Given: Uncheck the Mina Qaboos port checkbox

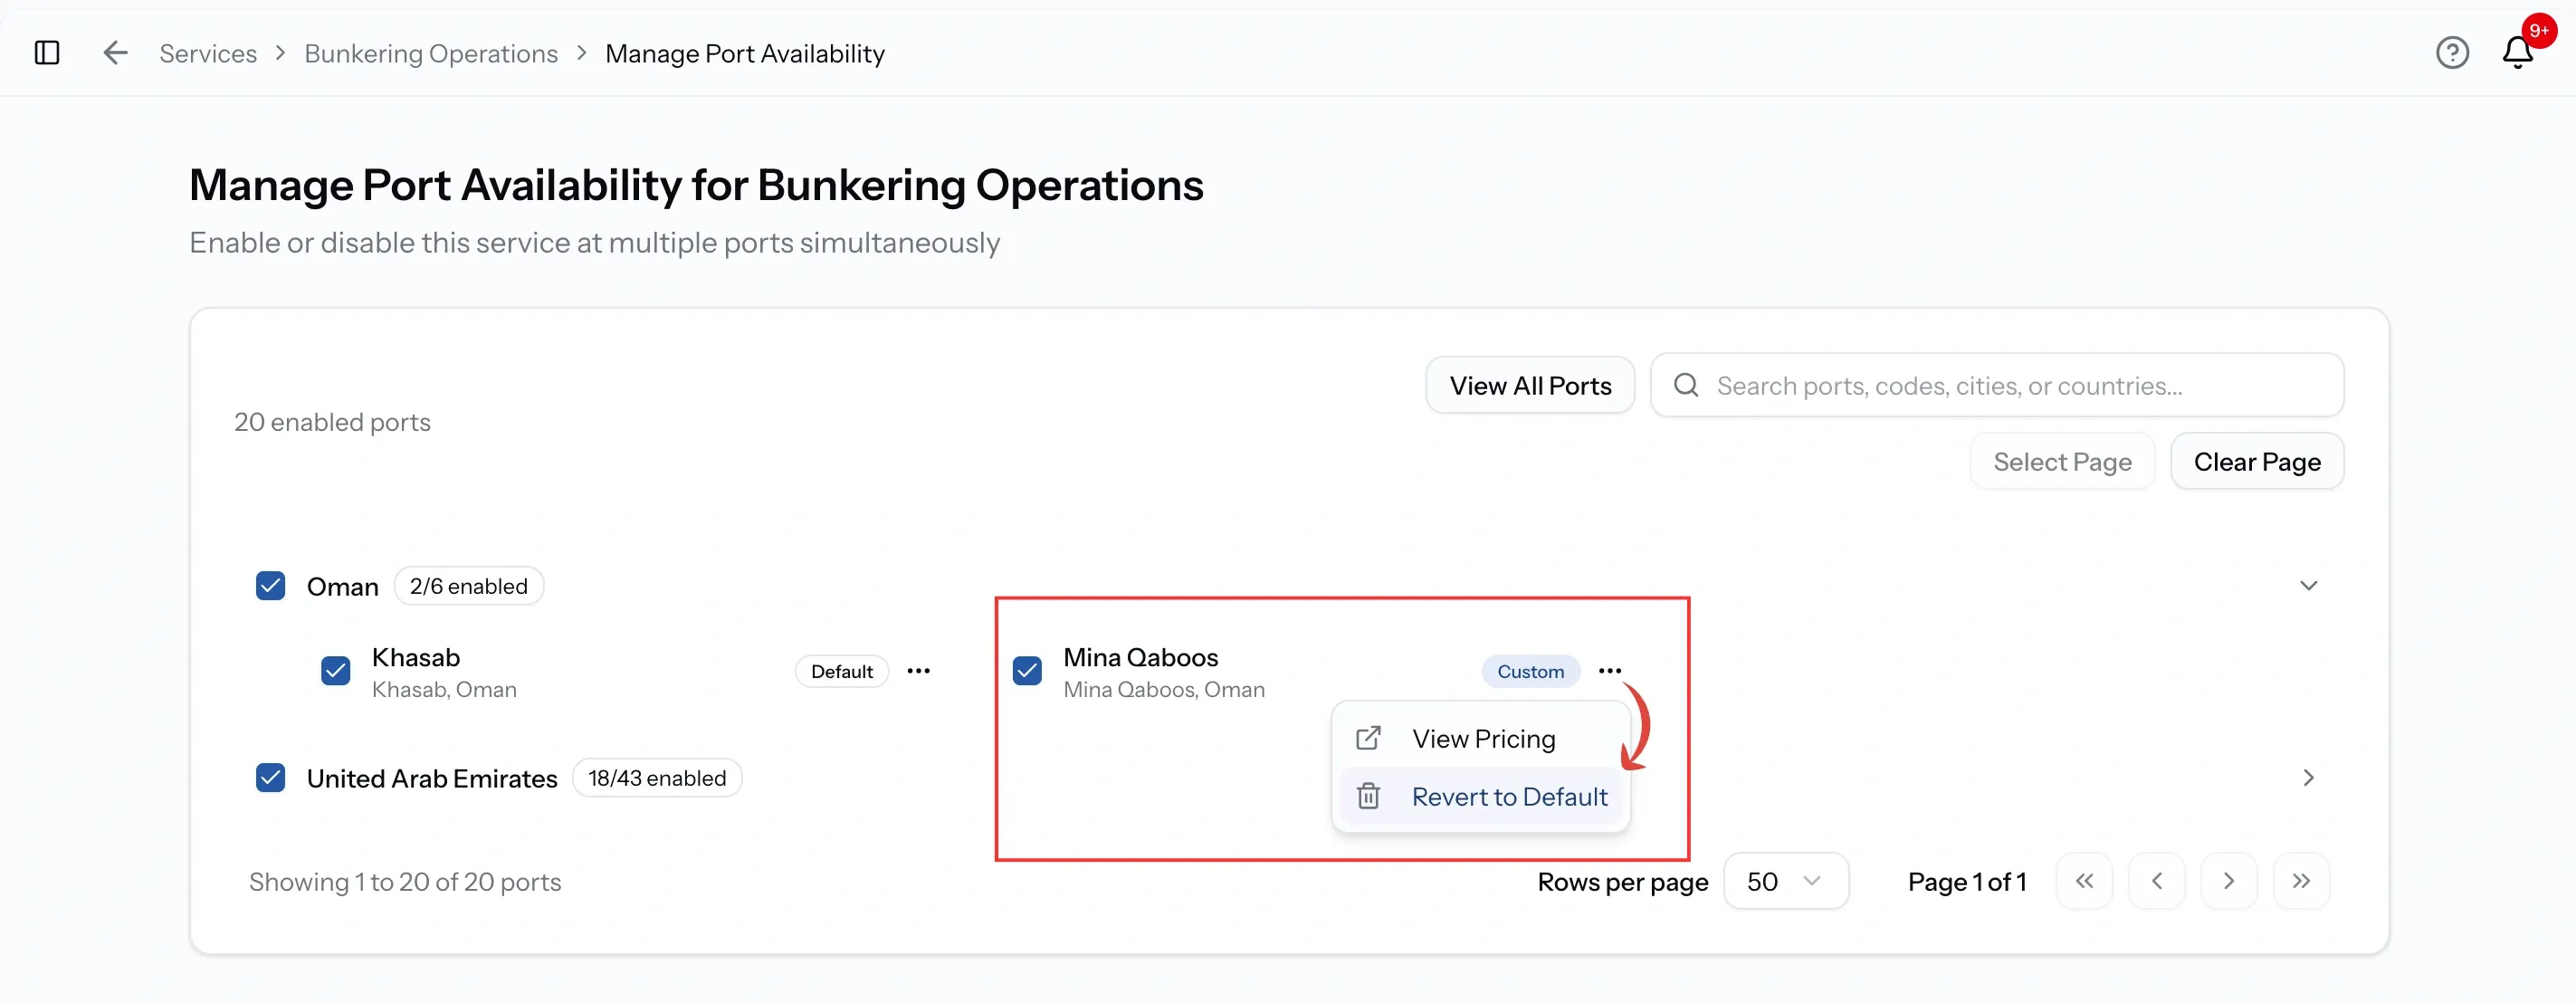Looking at the screenshot, I should [x=1027, y=671].
